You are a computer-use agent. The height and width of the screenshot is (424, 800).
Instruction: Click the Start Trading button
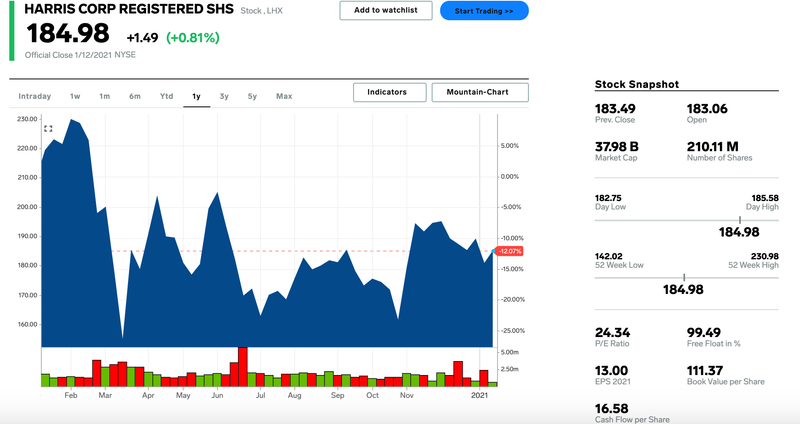point(484,11)
